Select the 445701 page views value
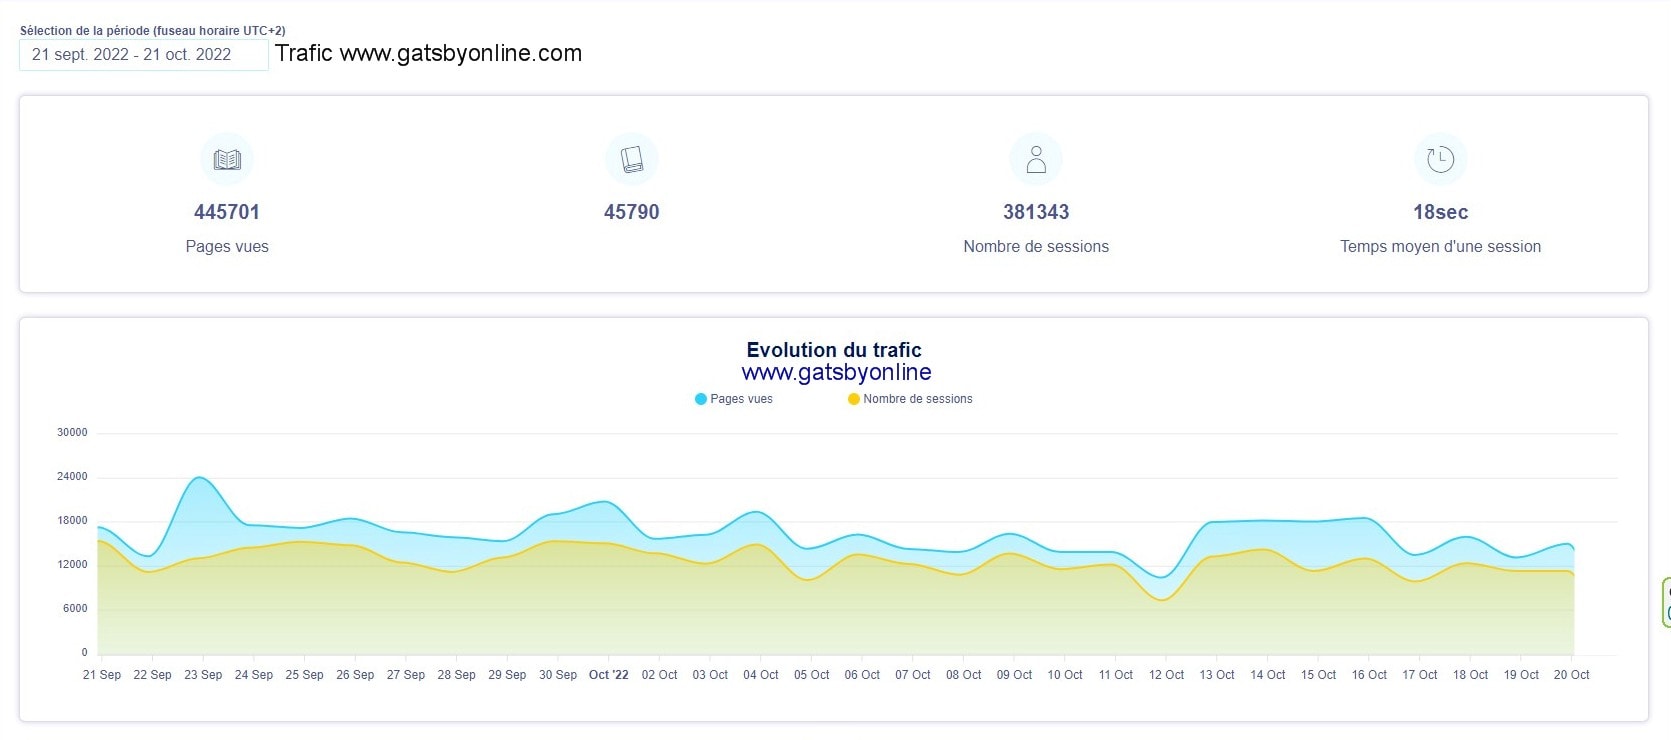Screen dimensions: 1671x740 tap(227, 212)
